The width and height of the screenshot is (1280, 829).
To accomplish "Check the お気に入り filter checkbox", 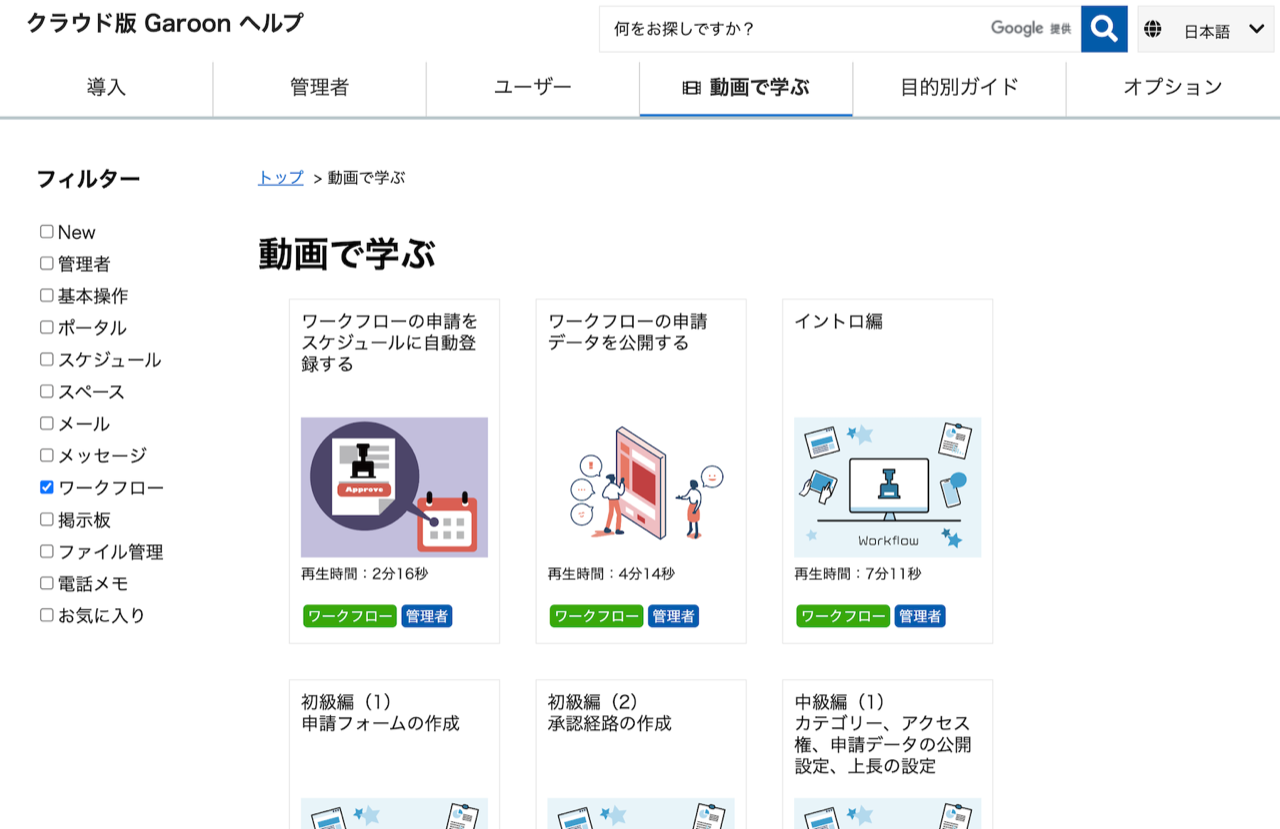I will (47, 616).
